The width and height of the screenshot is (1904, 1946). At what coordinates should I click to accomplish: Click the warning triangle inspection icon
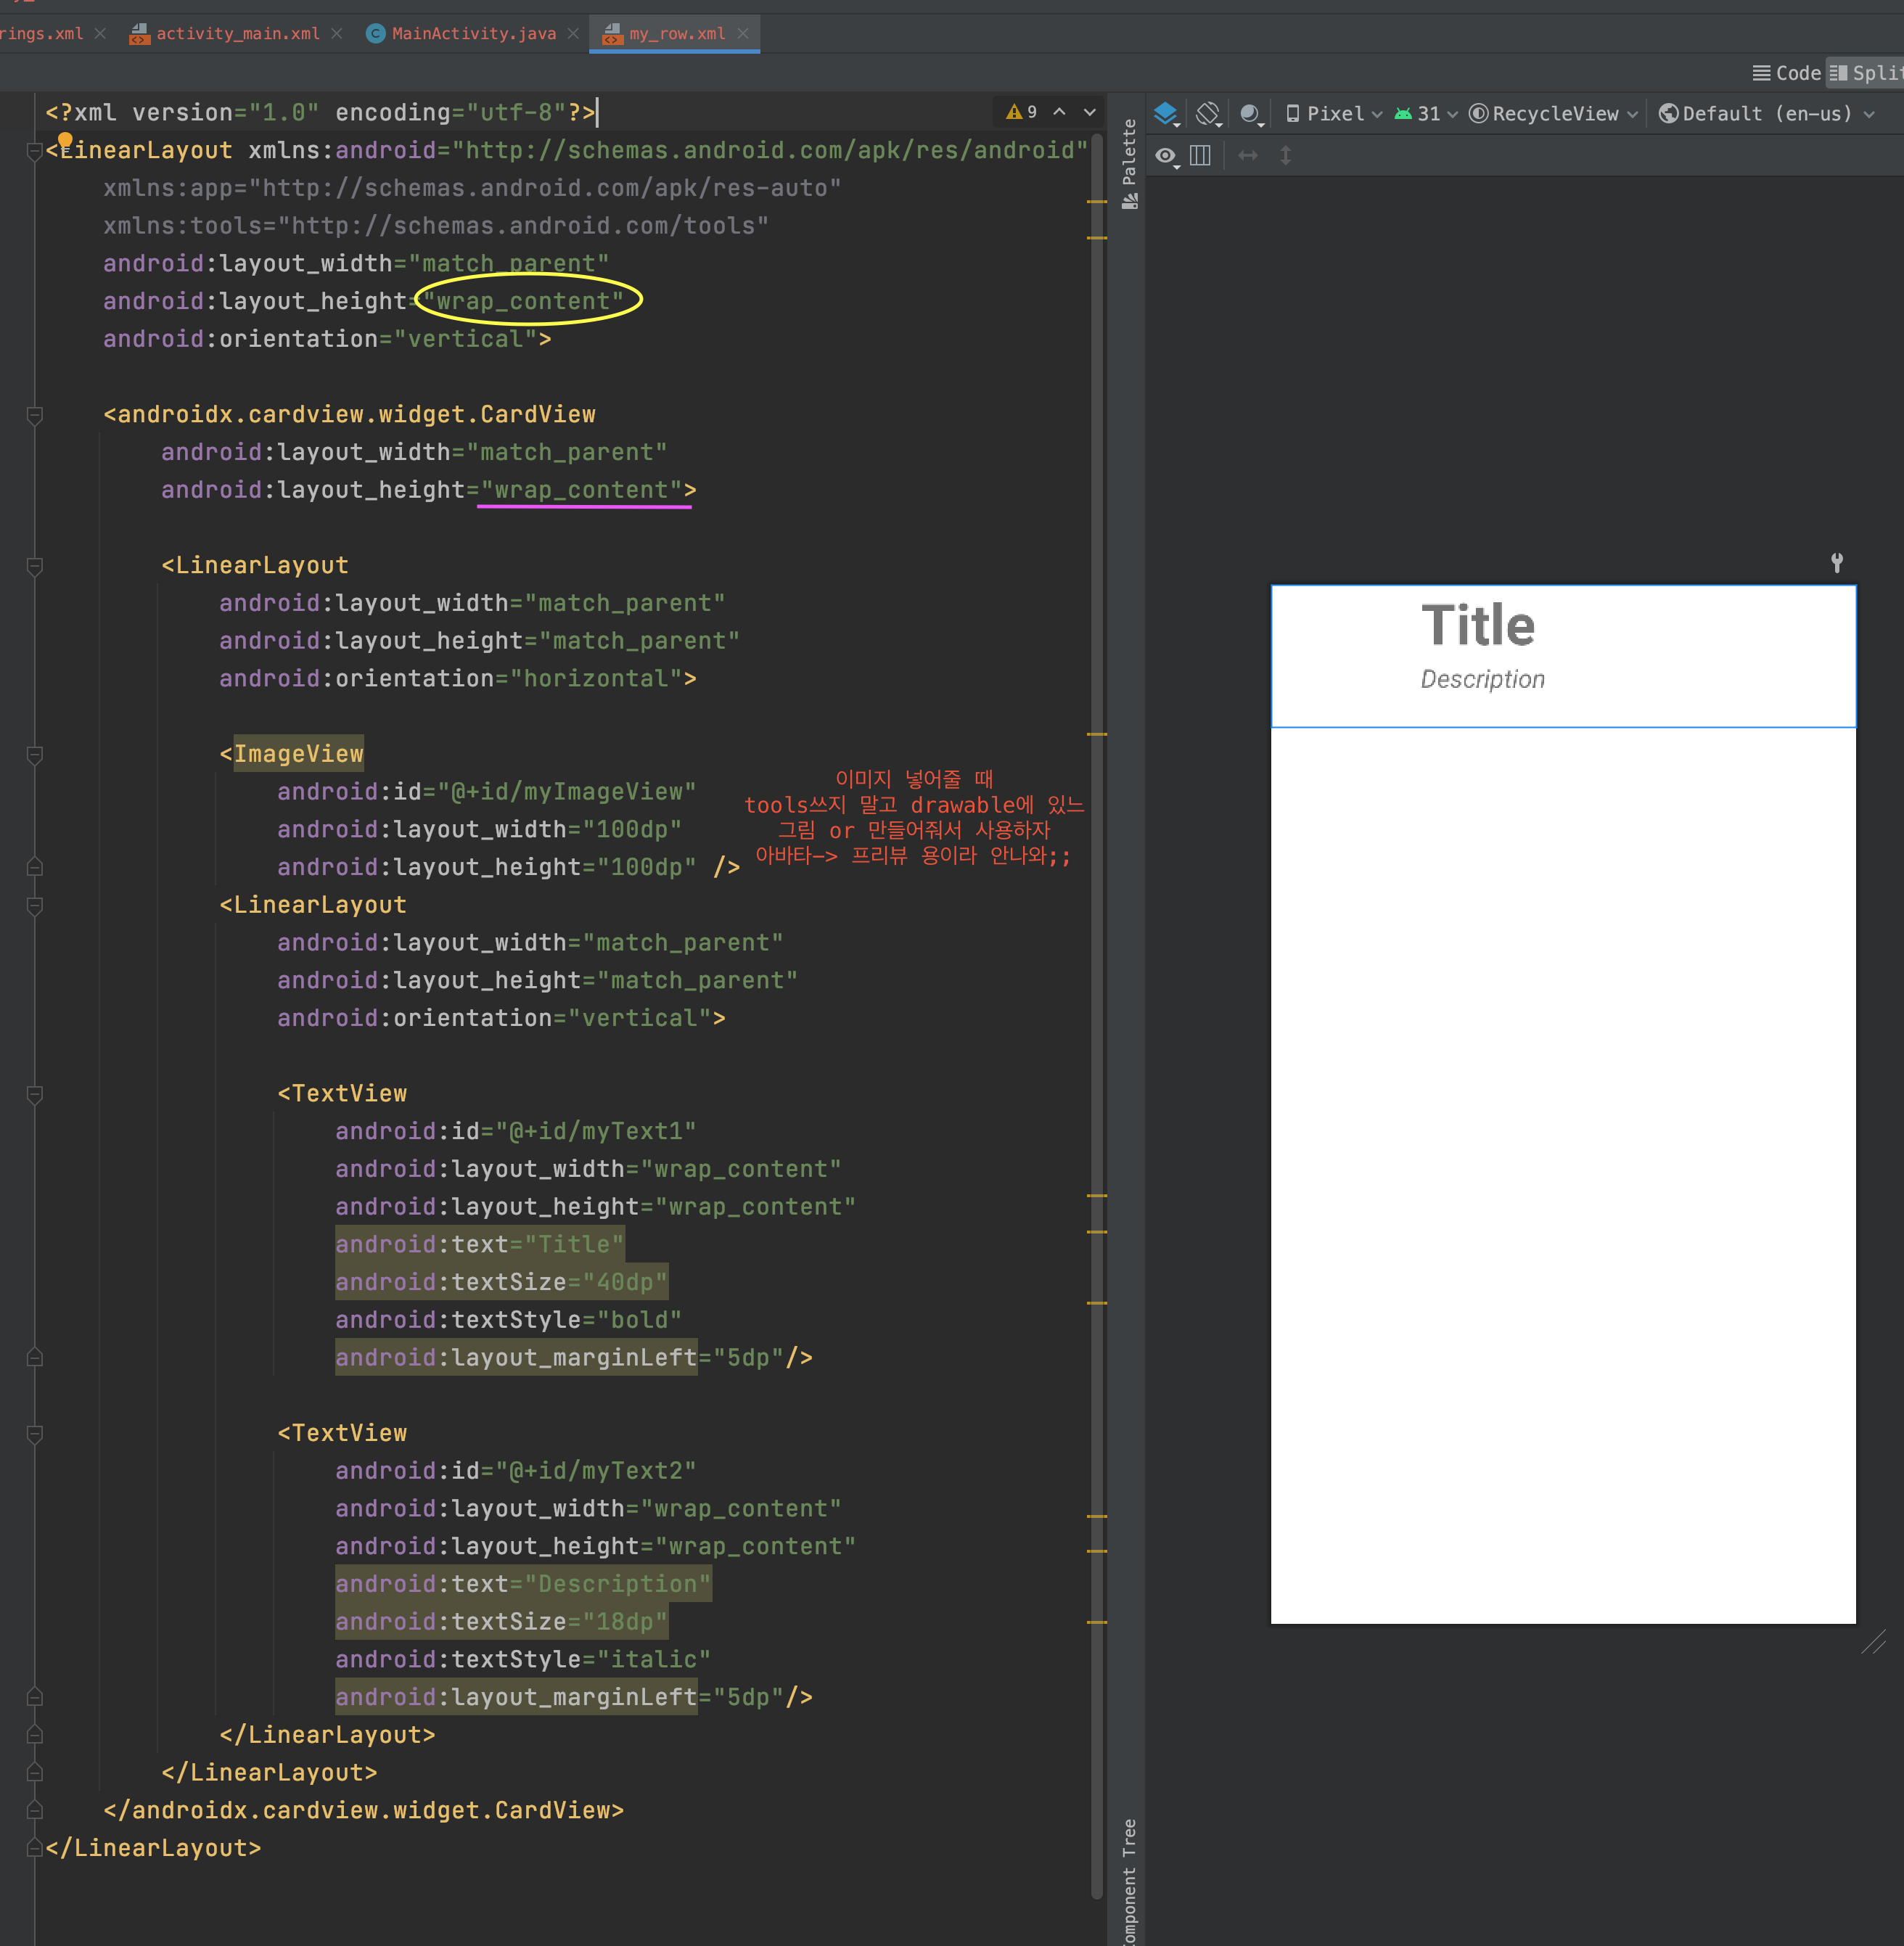click(1014, 112)
